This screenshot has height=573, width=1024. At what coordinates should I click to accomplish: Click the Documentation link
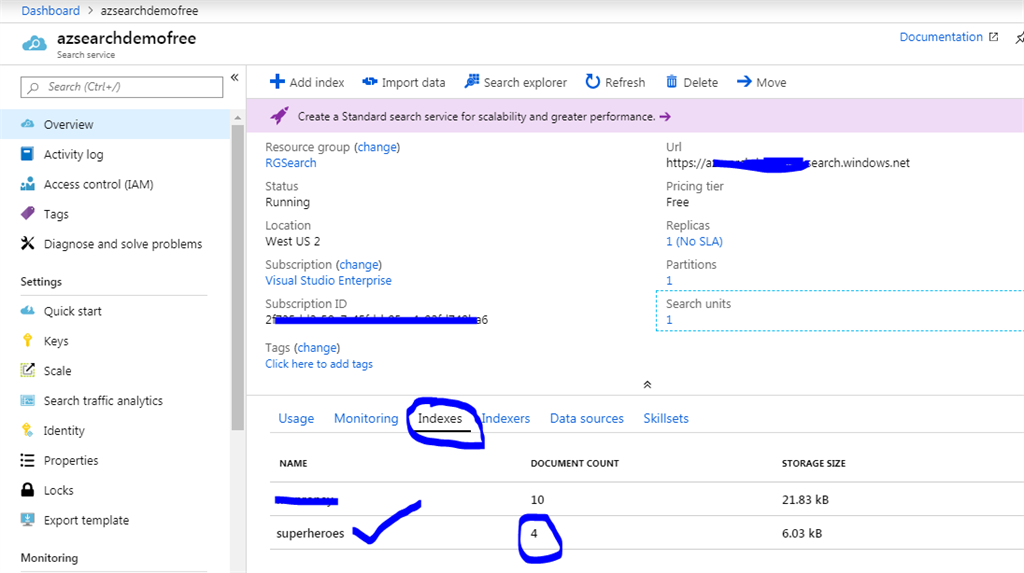pyautogui.click(x=941, y=37)
